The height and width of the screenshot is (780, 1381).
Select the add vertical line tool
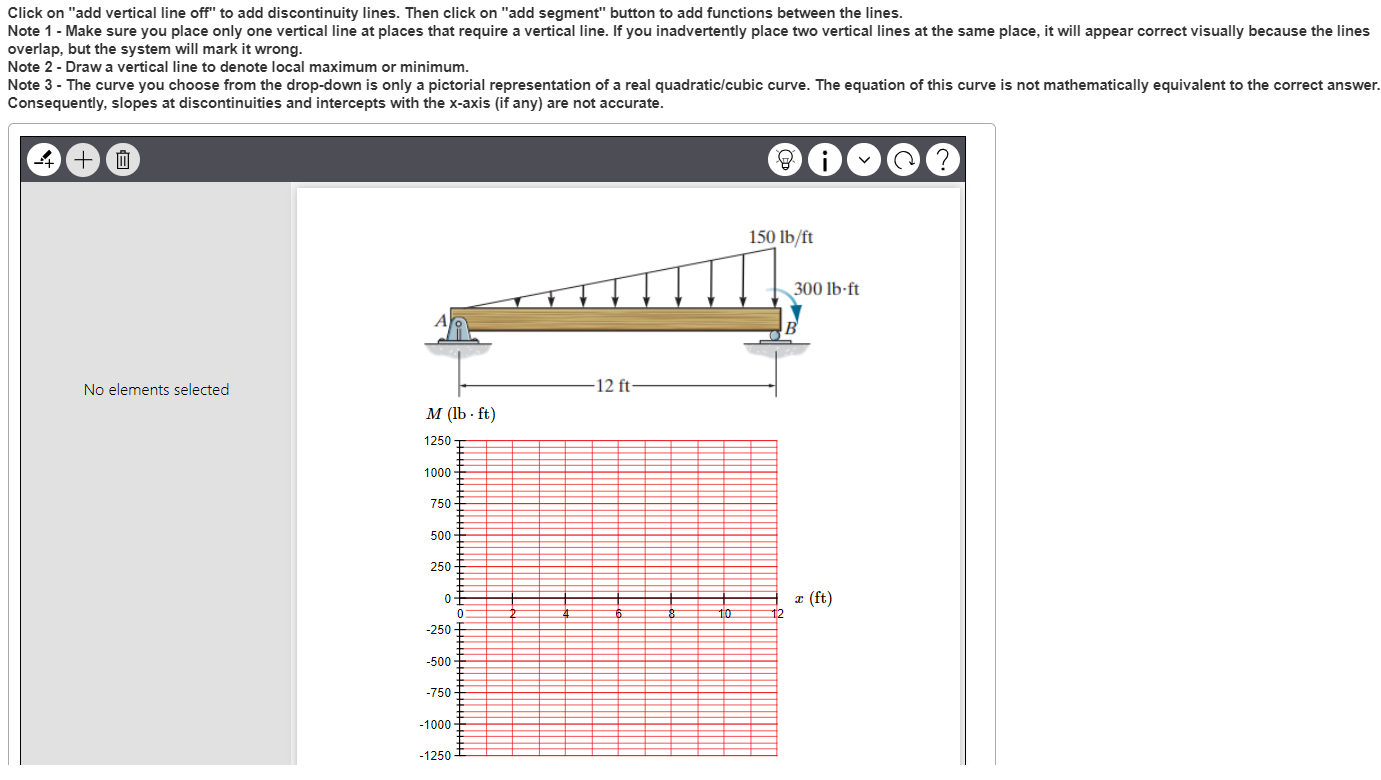click(43, 159)
